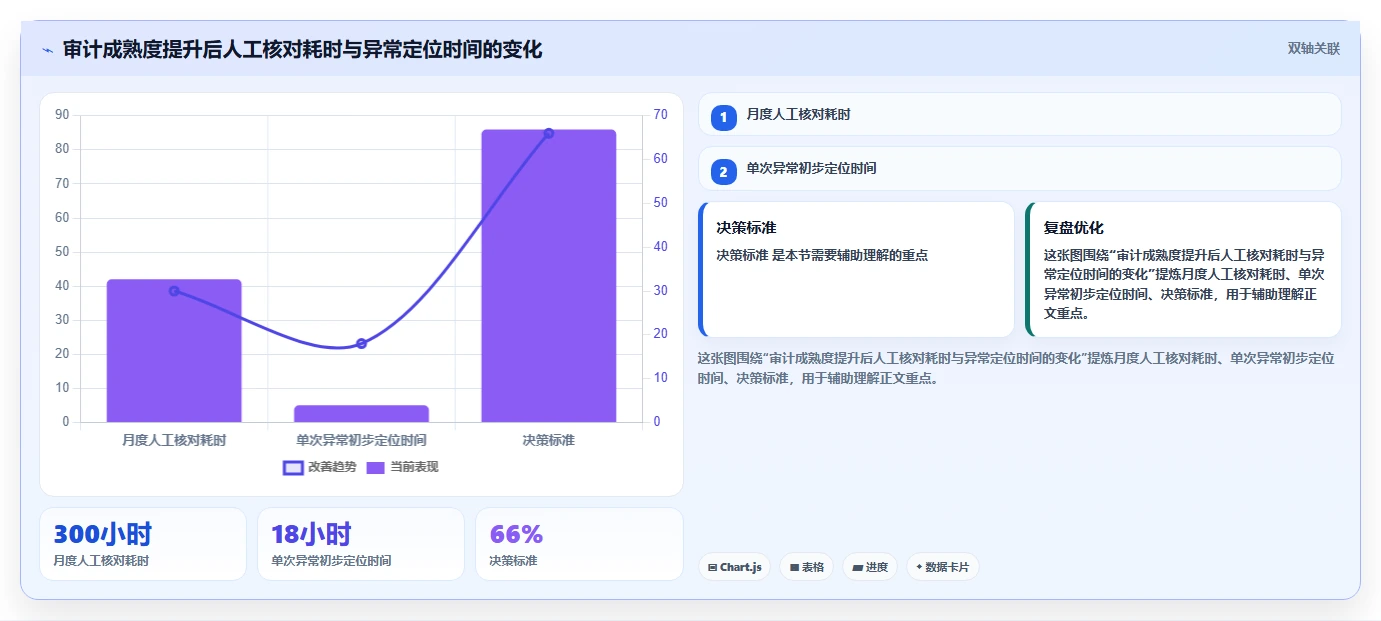Click the trend line point atop 决策标准
This screenshot has height=621, width=1381.
548,133
